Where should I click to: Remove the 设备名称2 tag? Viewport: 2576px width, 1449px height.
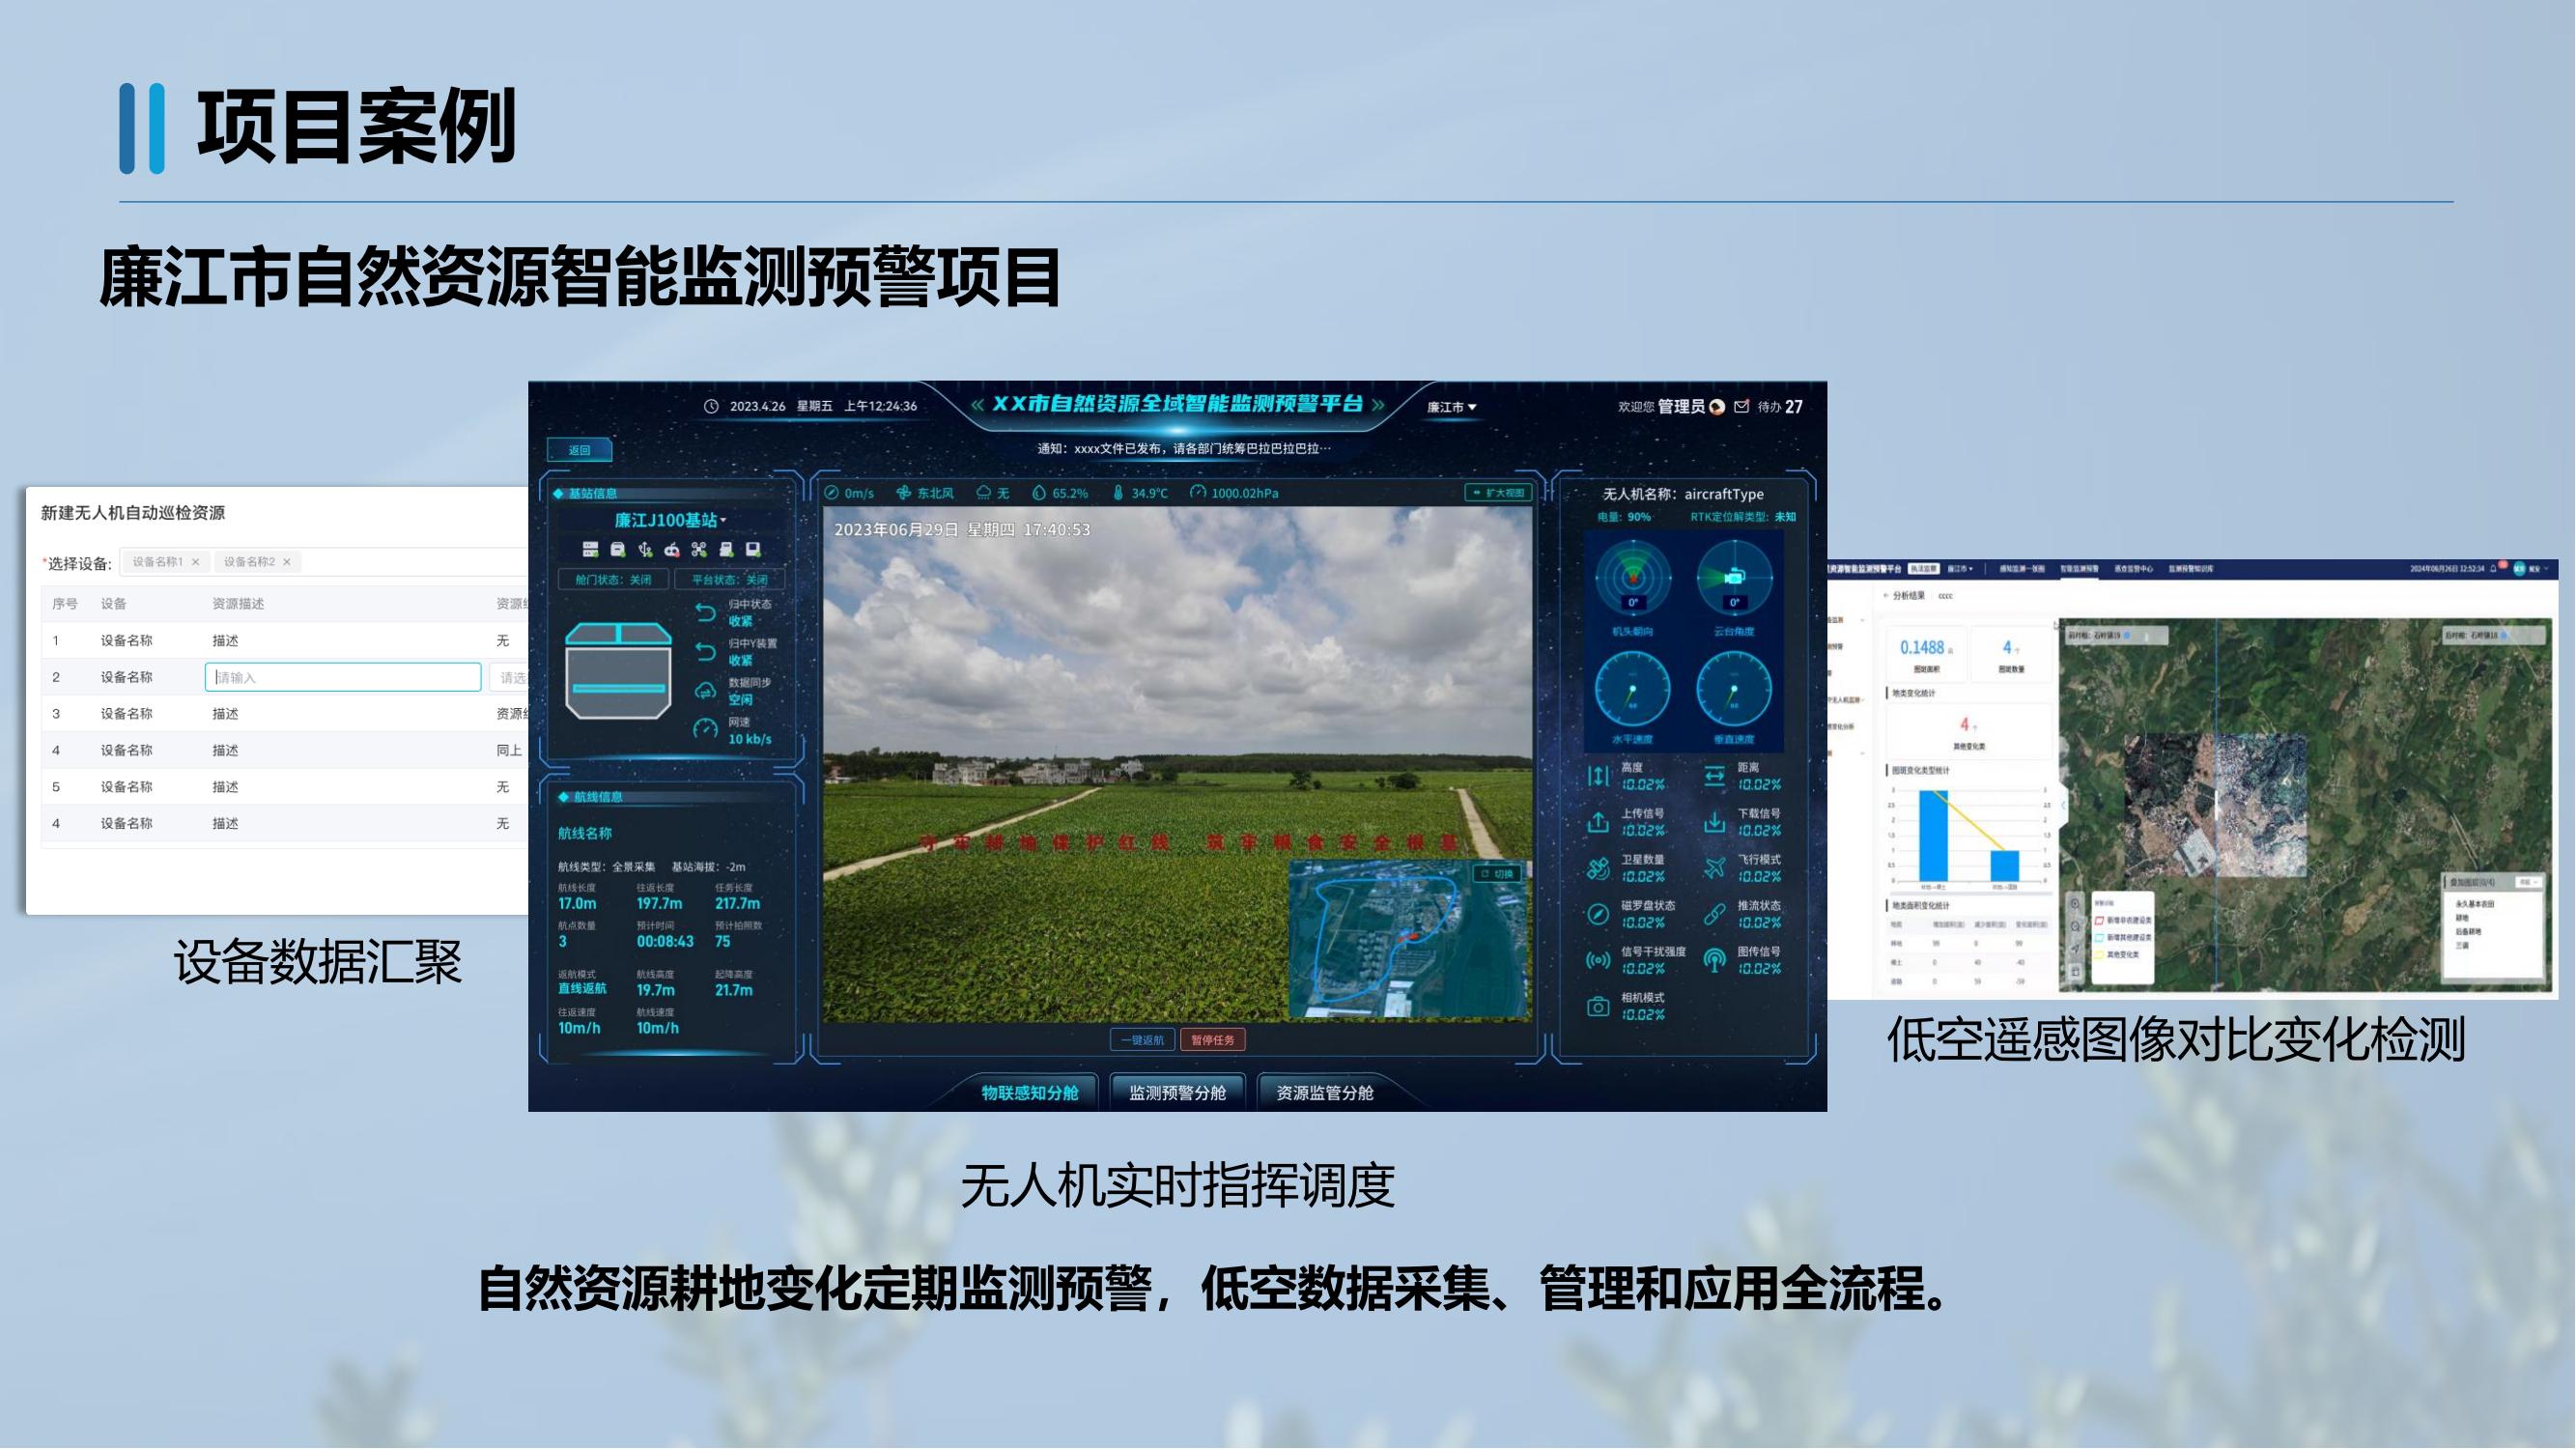287,562
